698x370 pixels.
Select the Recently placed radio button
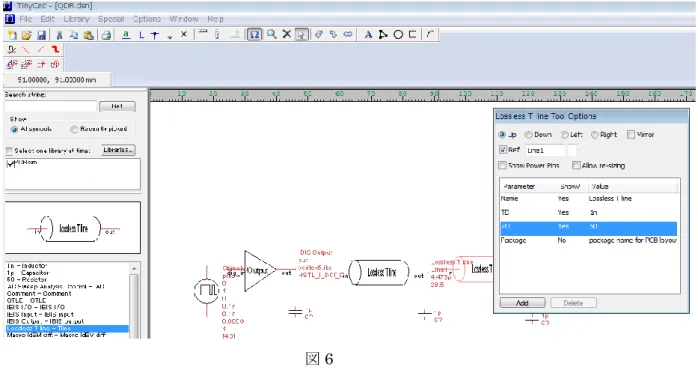(74, 129)
